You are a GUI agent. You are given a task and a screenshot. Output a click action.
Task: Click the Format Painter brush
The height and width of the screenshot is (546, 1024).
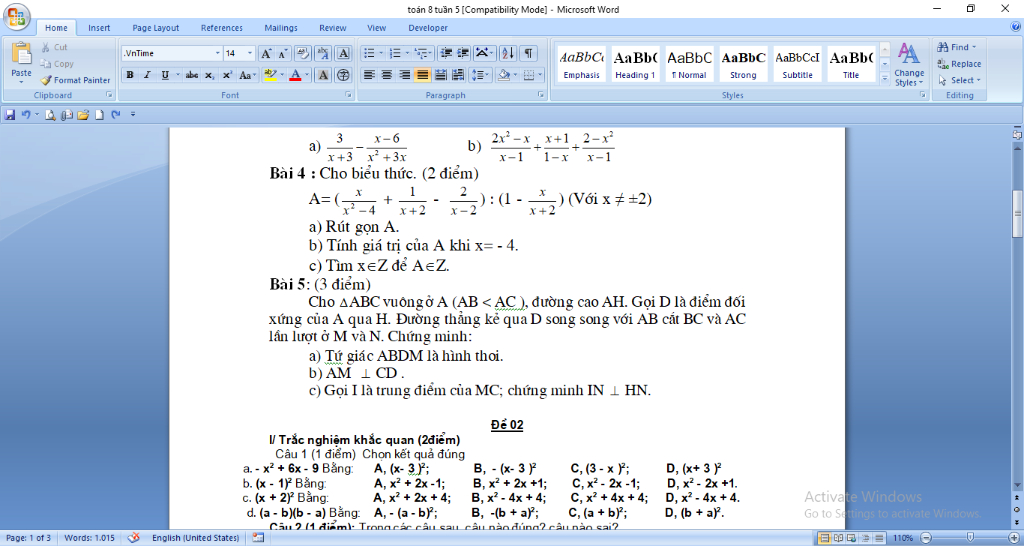(46, 80)
